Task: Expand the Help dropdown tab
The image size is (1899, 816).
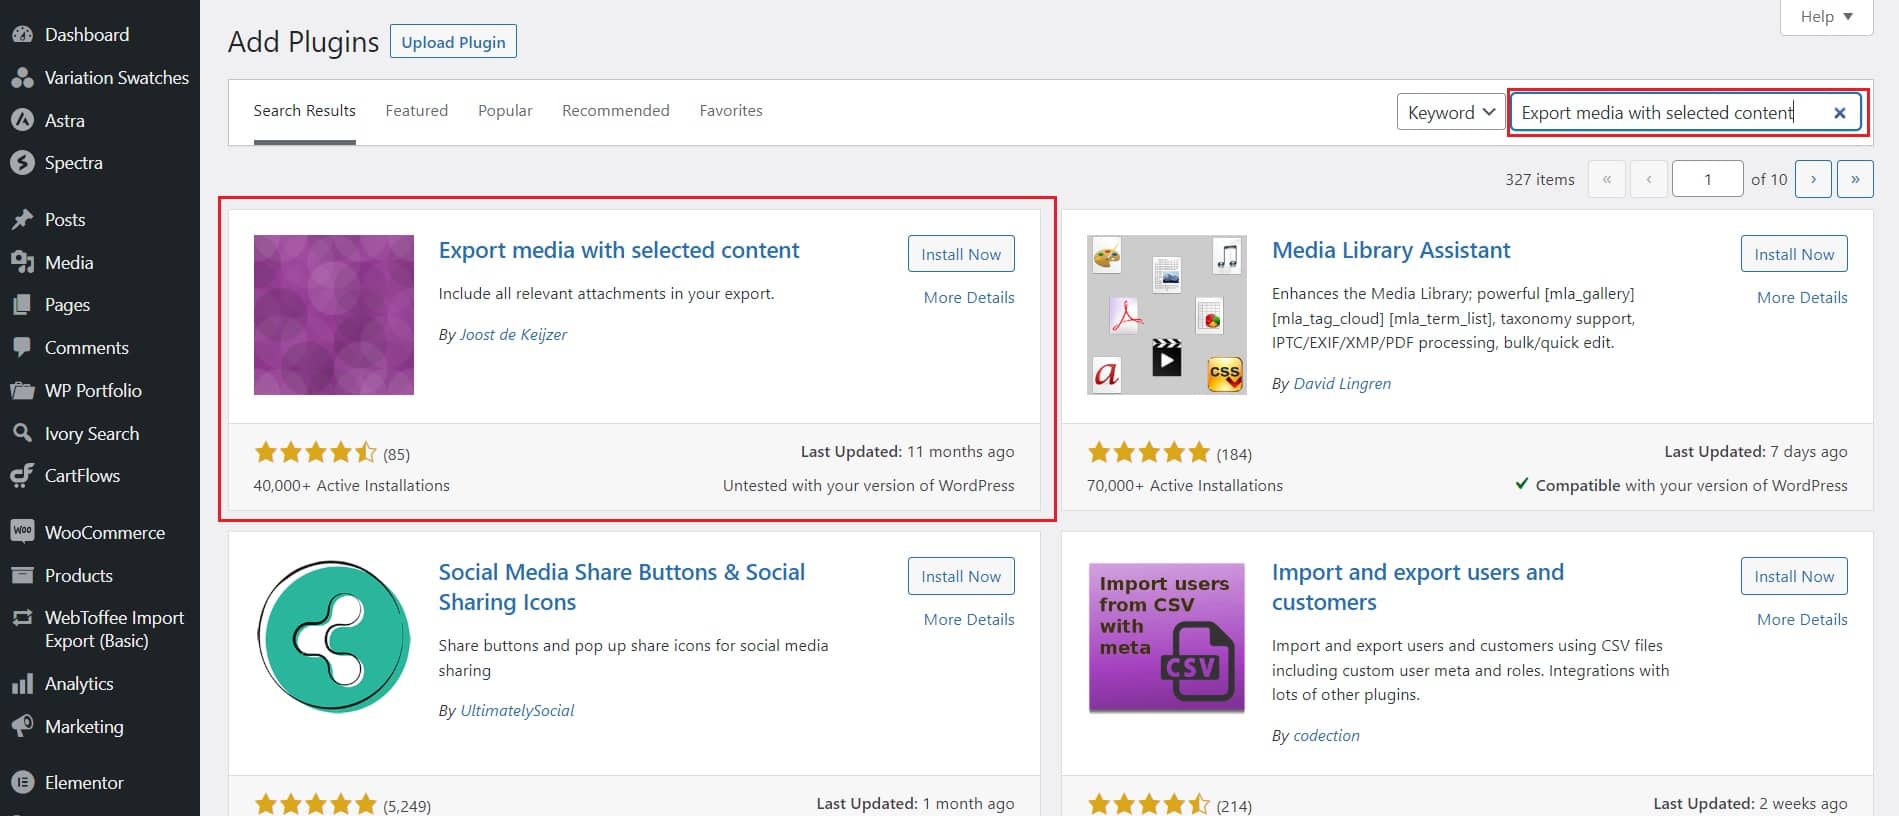Action: coord(1826,17)
